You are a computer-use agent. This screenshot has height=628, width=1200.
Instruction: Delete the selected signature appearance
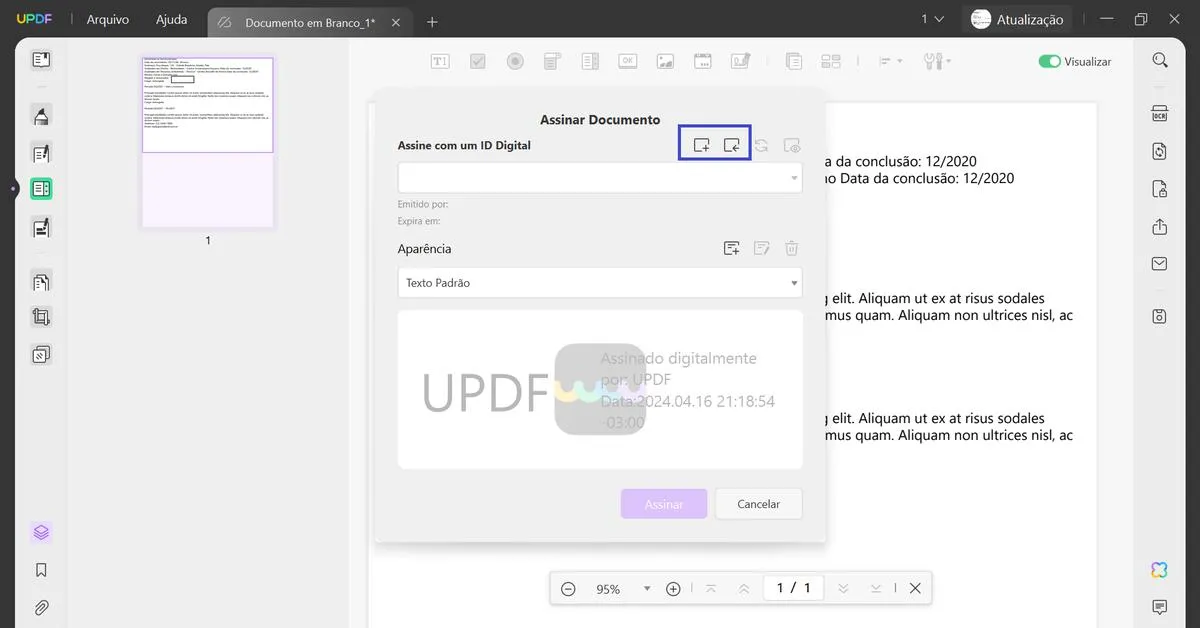(791, 249)
